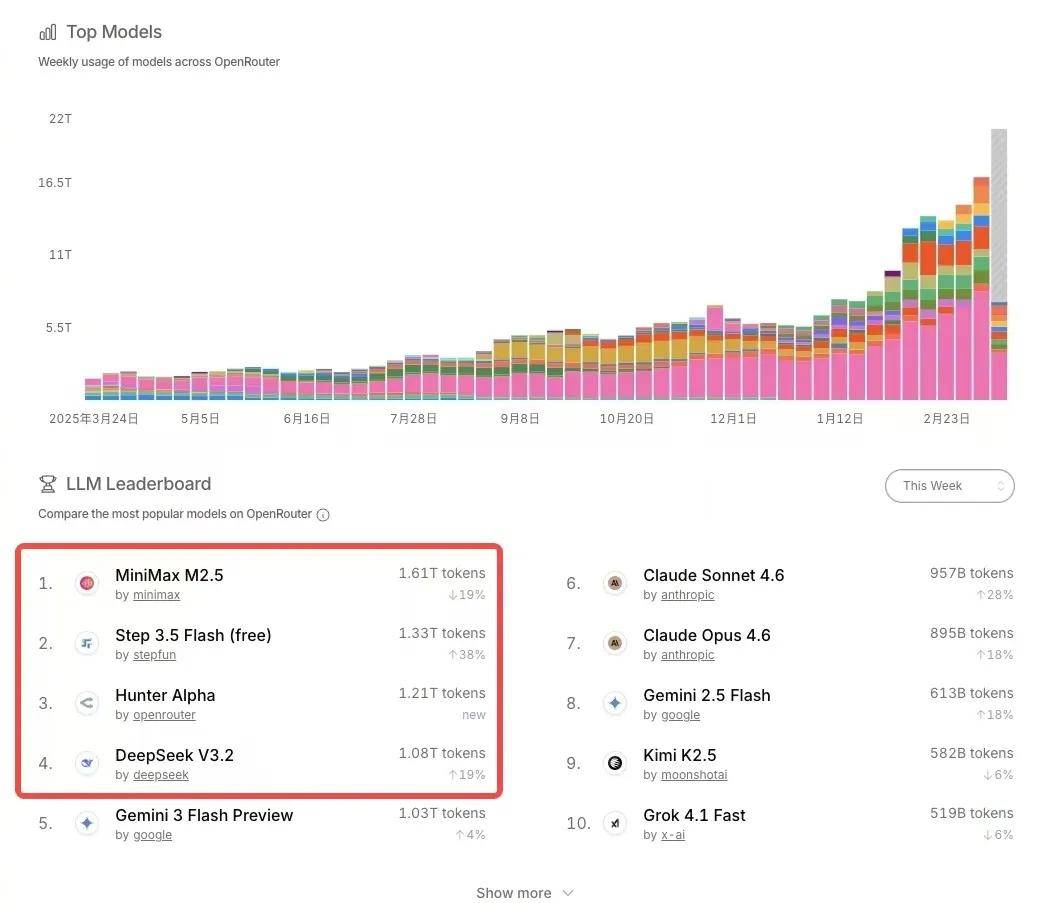Screen dimensions: 1051x903
Task: Click the 957B tokens value
Action: pos(971,573)
